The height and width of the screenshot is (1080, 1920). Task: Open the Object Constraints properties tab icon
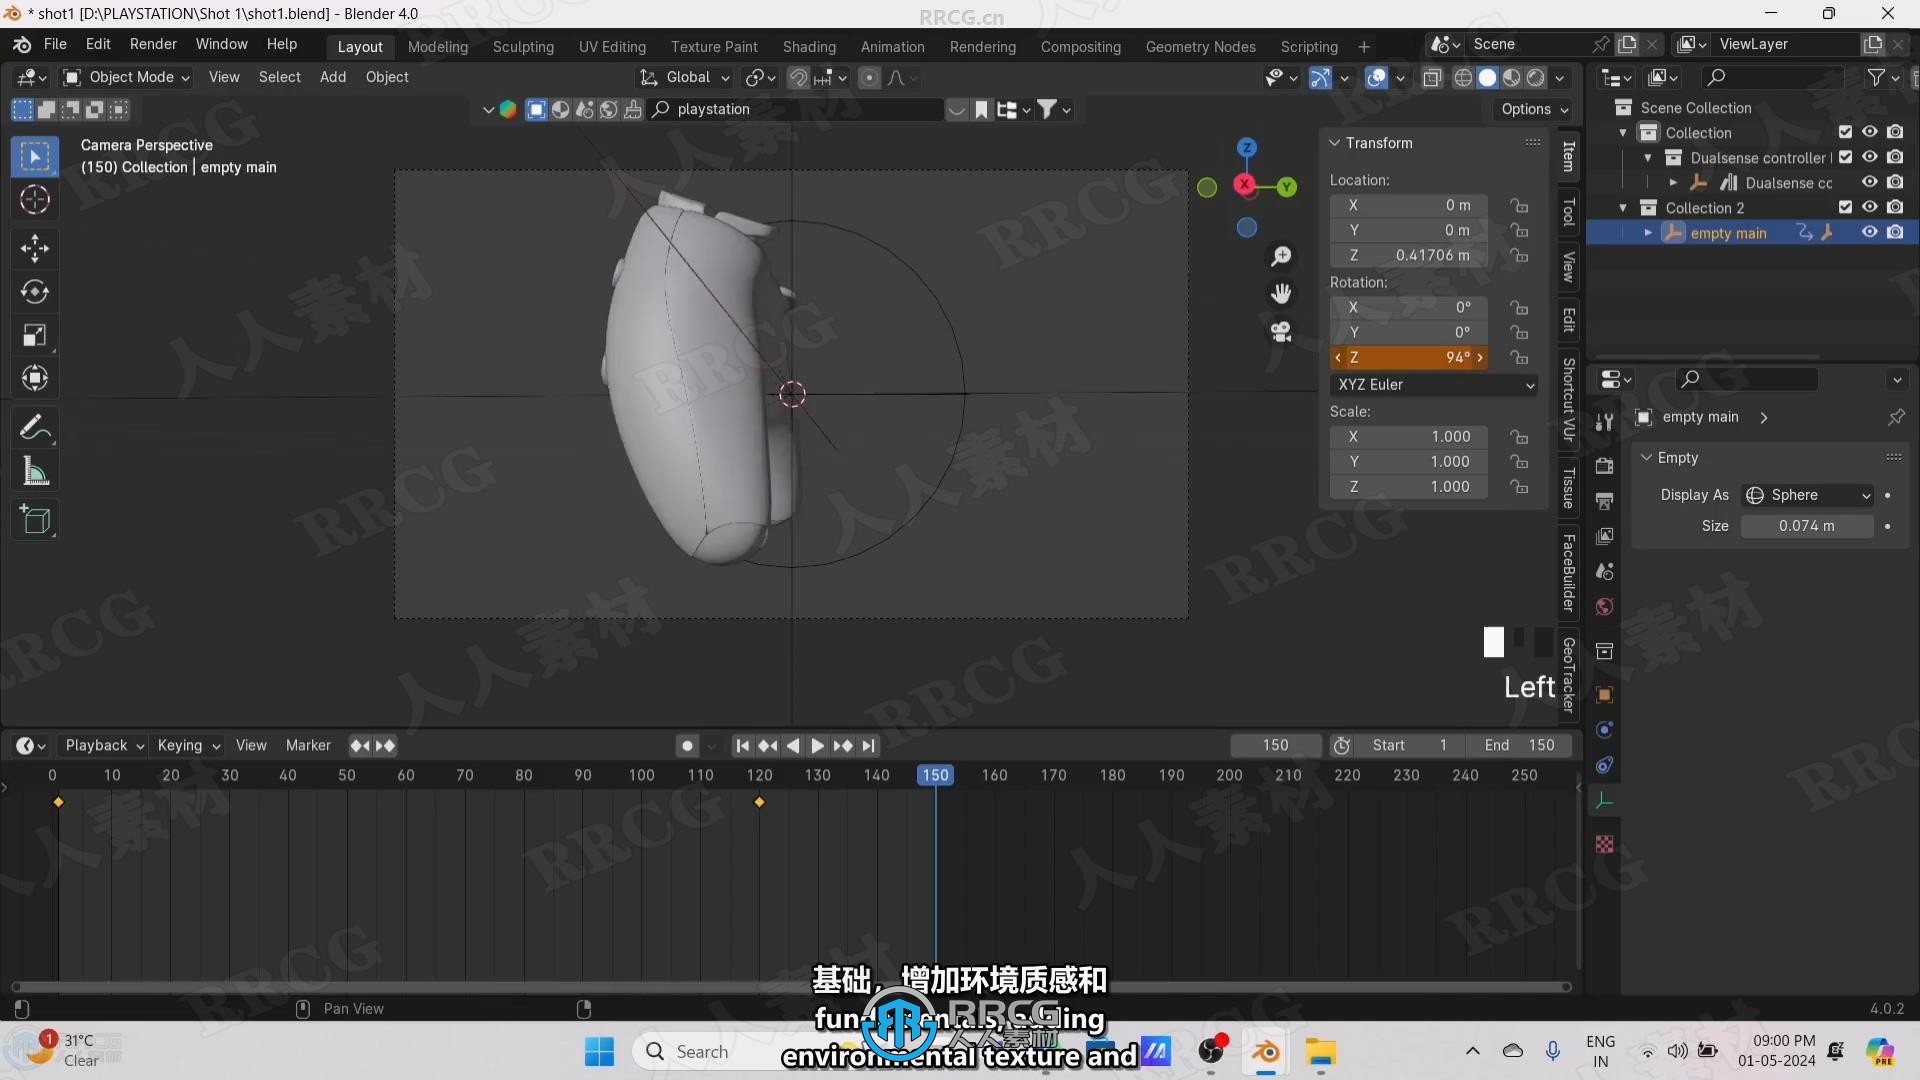click(1604, 766)
